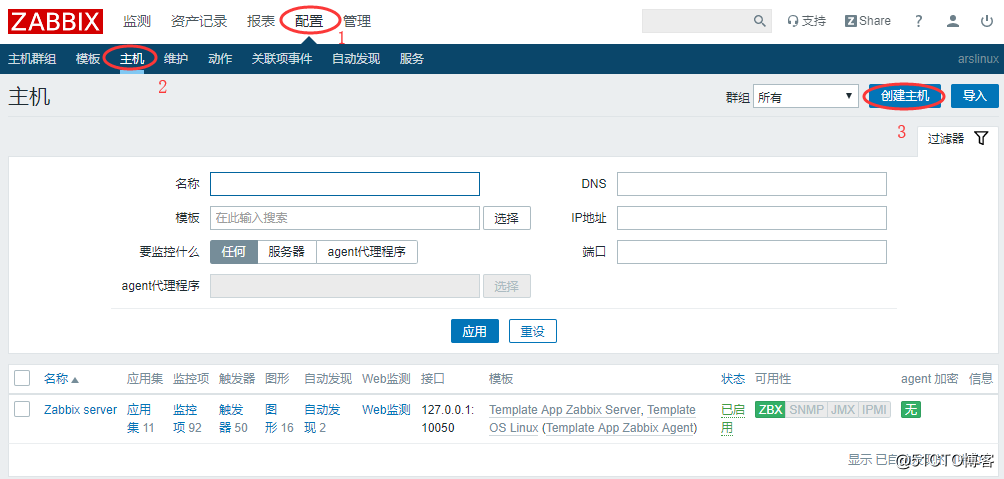Viewport: 1004px width, 479px height.
Task: Click the IP地址 input field
Action: [752, 218]
